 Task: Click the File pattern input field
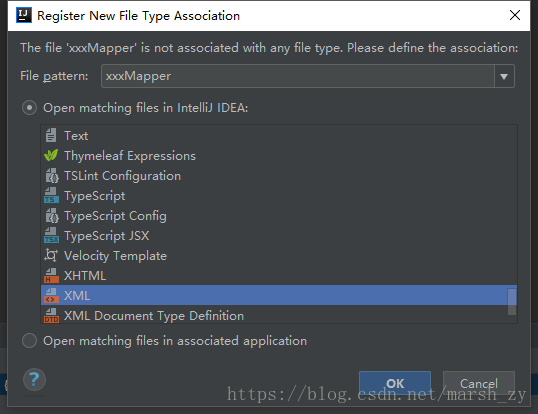[298, 76]
